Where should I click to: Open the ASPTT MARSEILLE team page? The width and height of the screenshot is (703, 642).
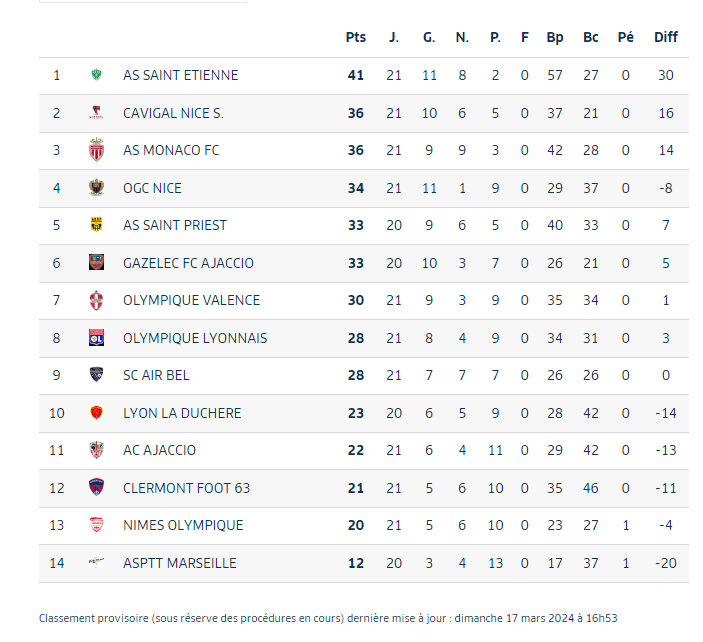(180, 563)
